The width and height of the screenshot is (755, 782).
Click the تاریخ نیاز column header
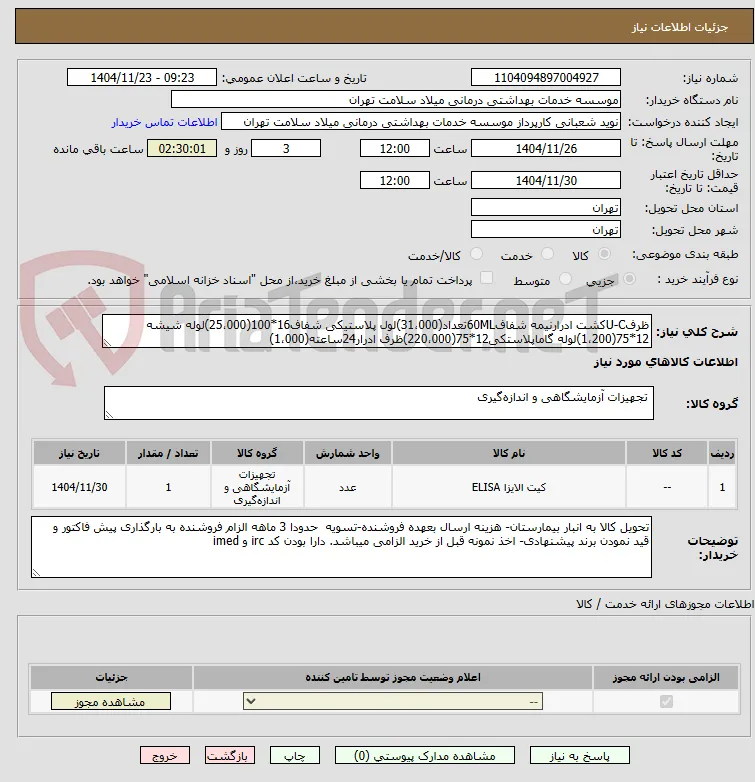click(x=79, y=453)
